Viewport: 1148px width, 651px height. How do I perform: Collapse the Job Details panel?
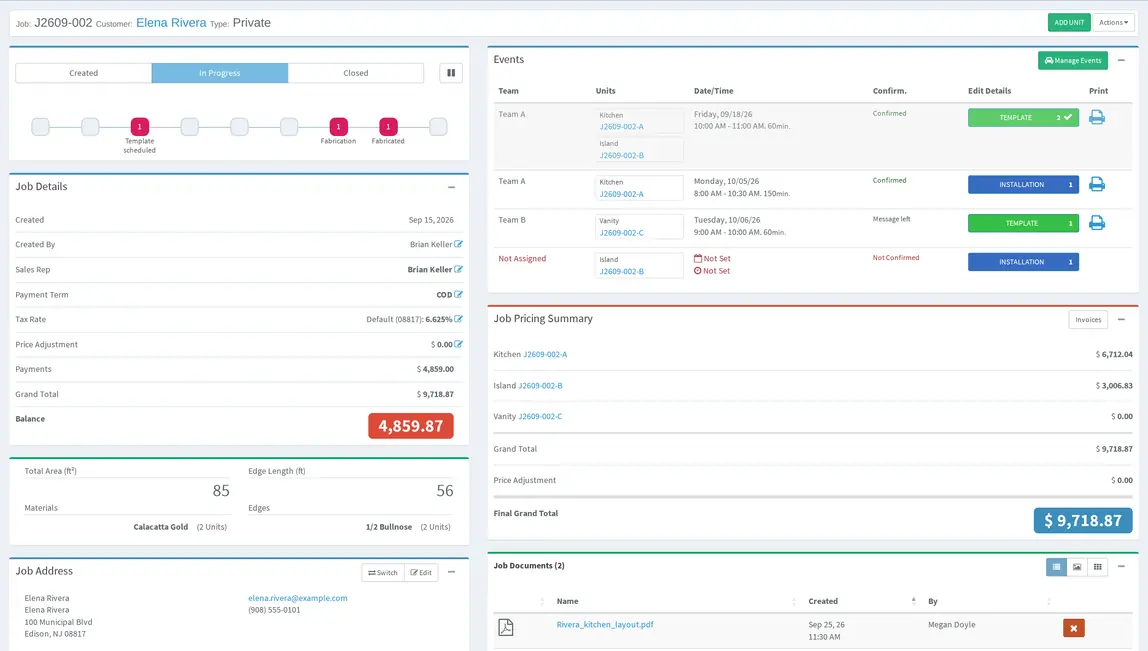(451, 187)
